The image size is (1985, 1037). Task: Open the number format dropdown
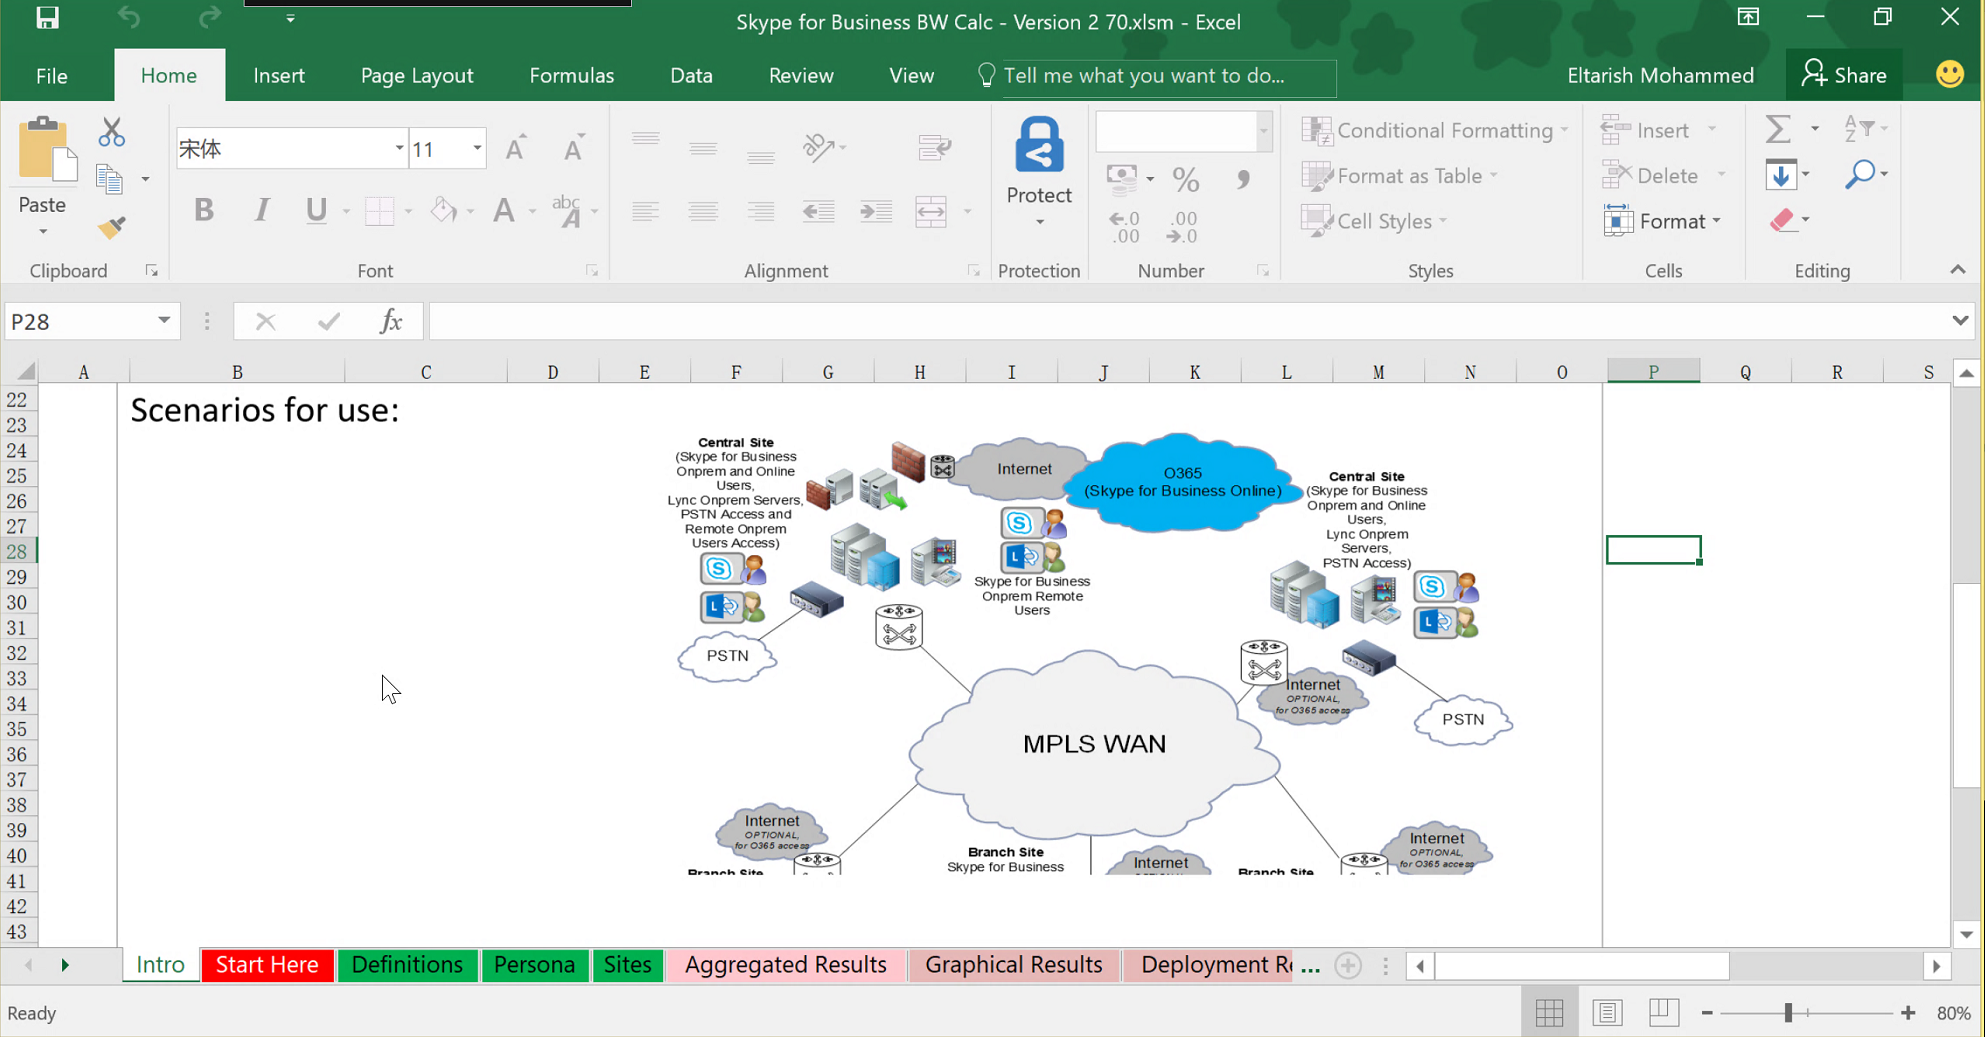(1264, 131)
